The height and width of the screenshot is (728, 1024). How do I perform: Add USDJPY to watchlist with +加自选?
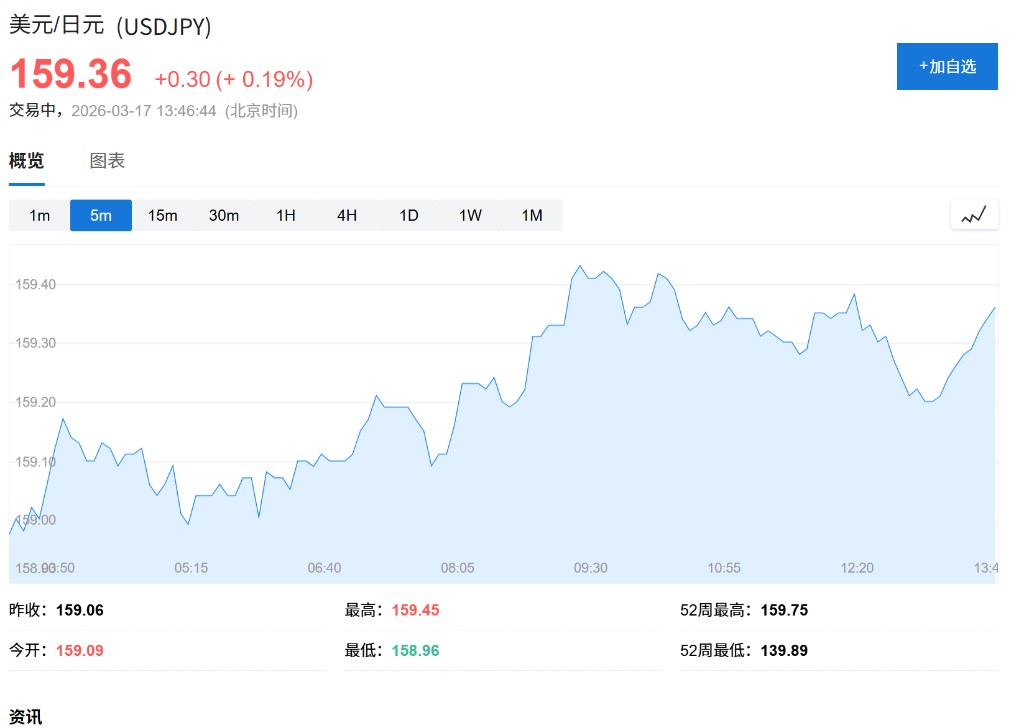click(x=946, y=67)
